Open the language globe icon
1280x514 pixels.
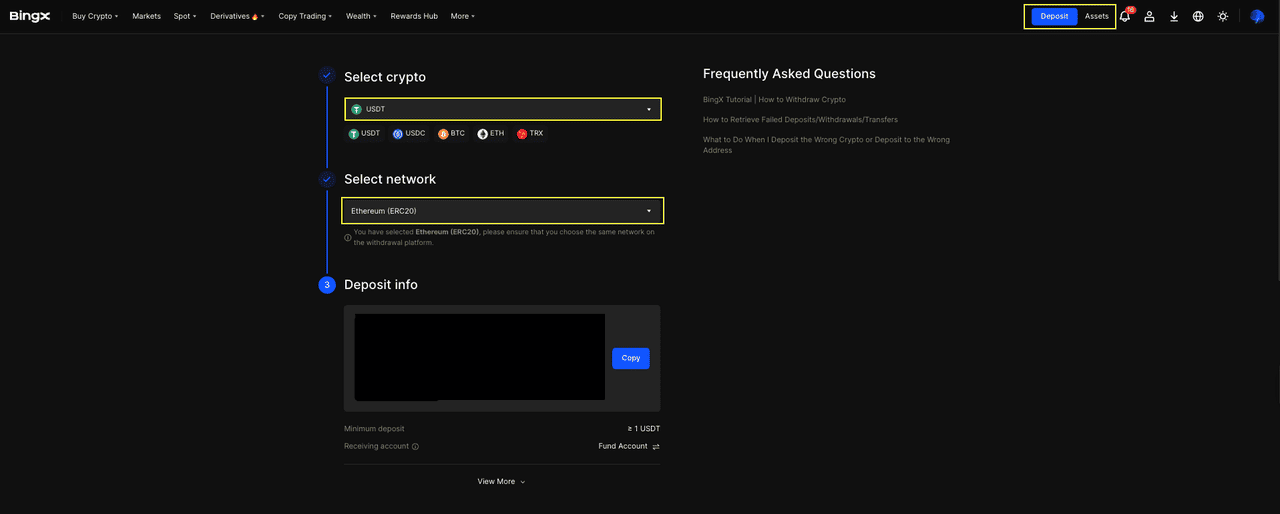tap(1198, 17)
